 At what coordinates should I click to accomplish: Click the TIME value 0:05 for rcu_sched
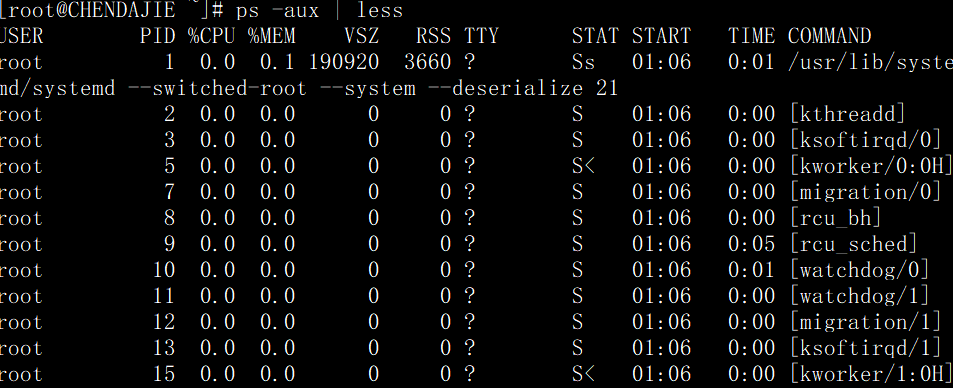752,244
